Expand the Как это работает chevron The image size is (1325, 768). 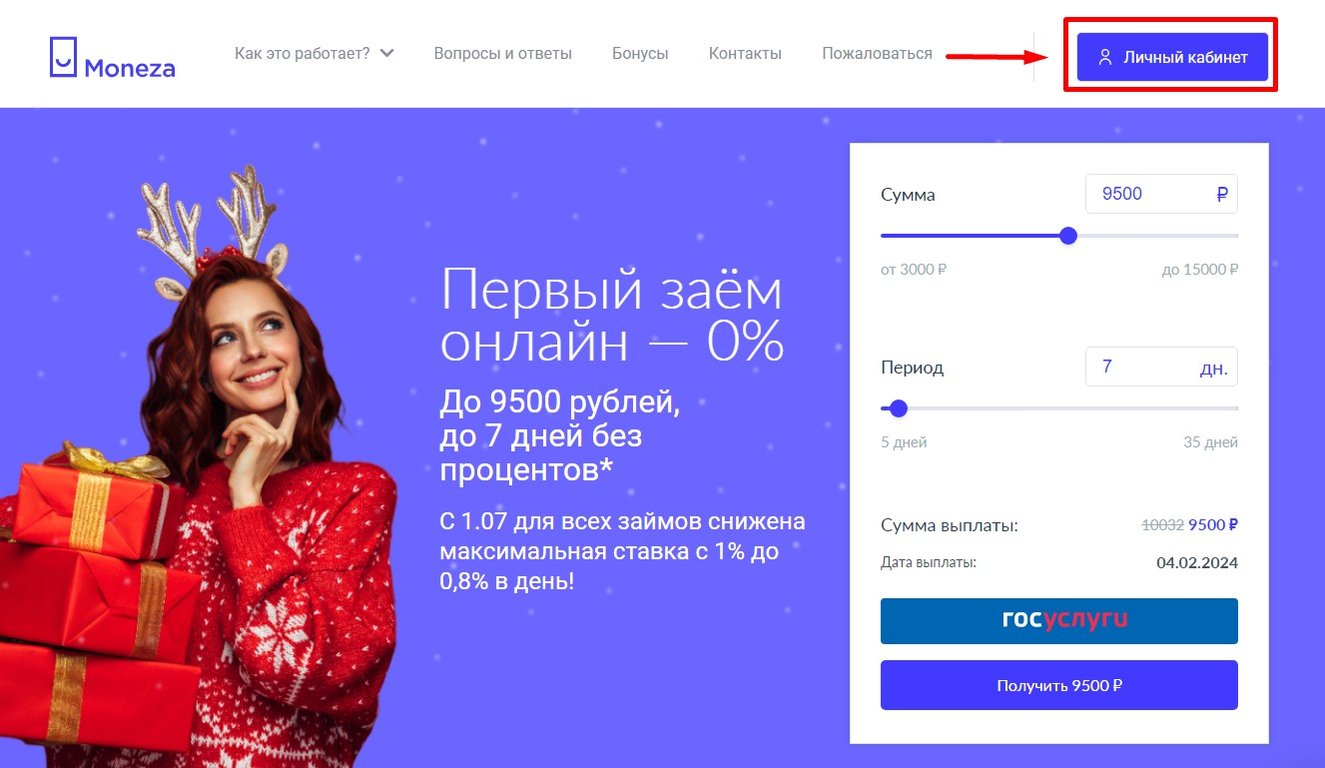click(x=387, y=53)
